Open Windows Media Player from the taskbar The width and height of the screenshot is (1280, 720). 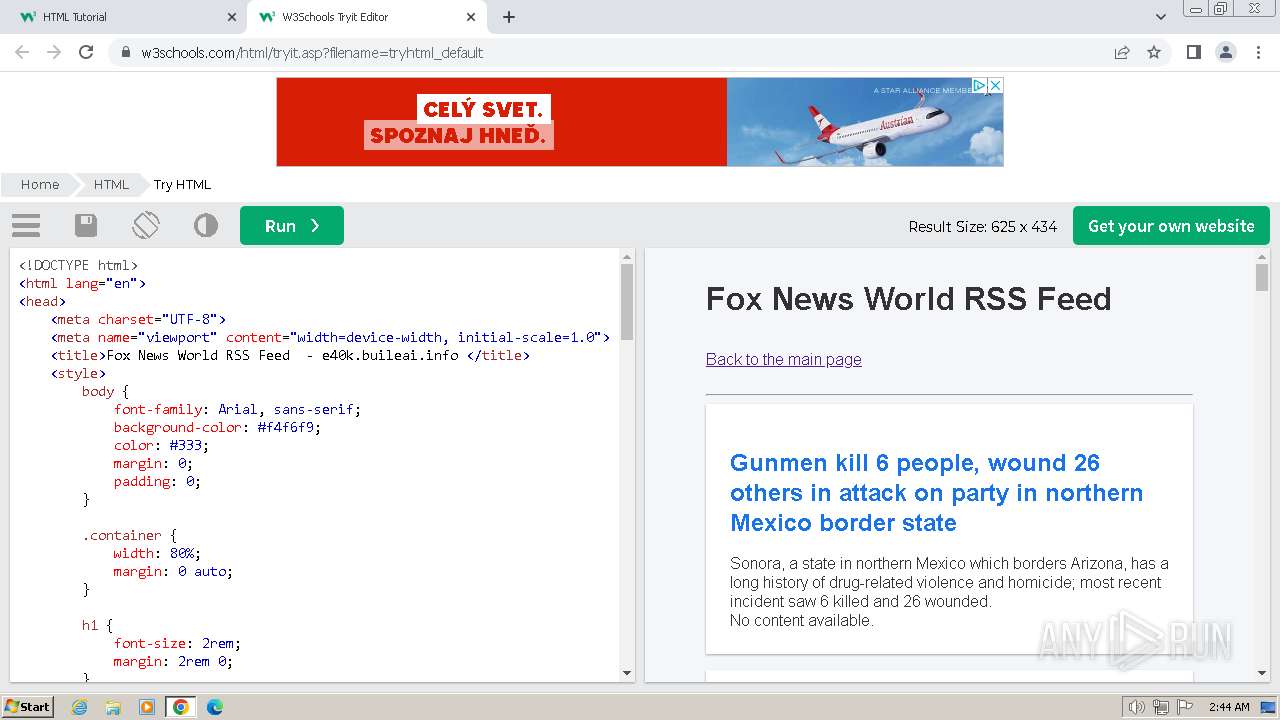pos(147,707)
